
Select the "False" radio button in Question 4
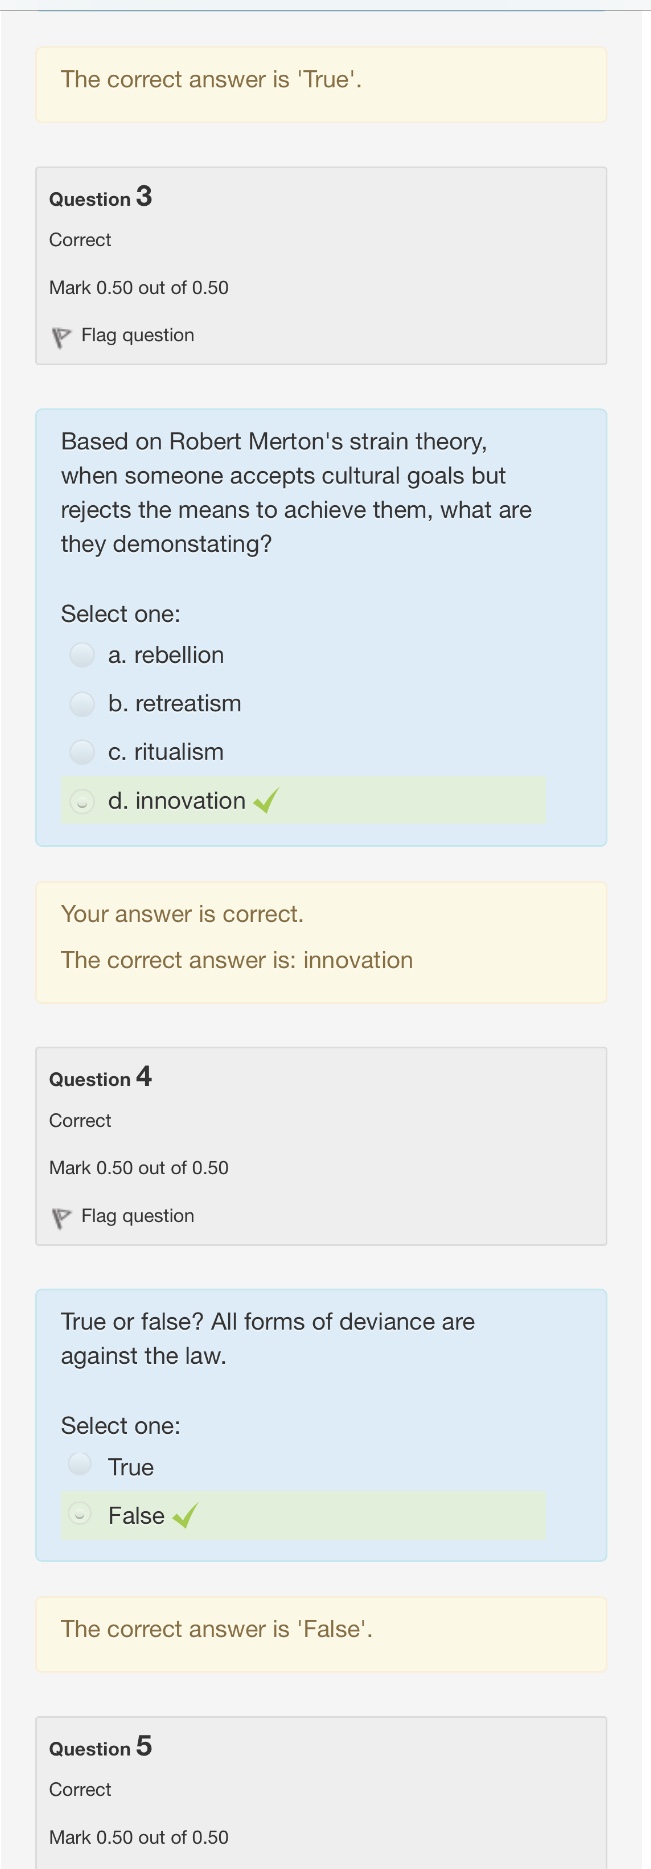[x=80, y=1514]
